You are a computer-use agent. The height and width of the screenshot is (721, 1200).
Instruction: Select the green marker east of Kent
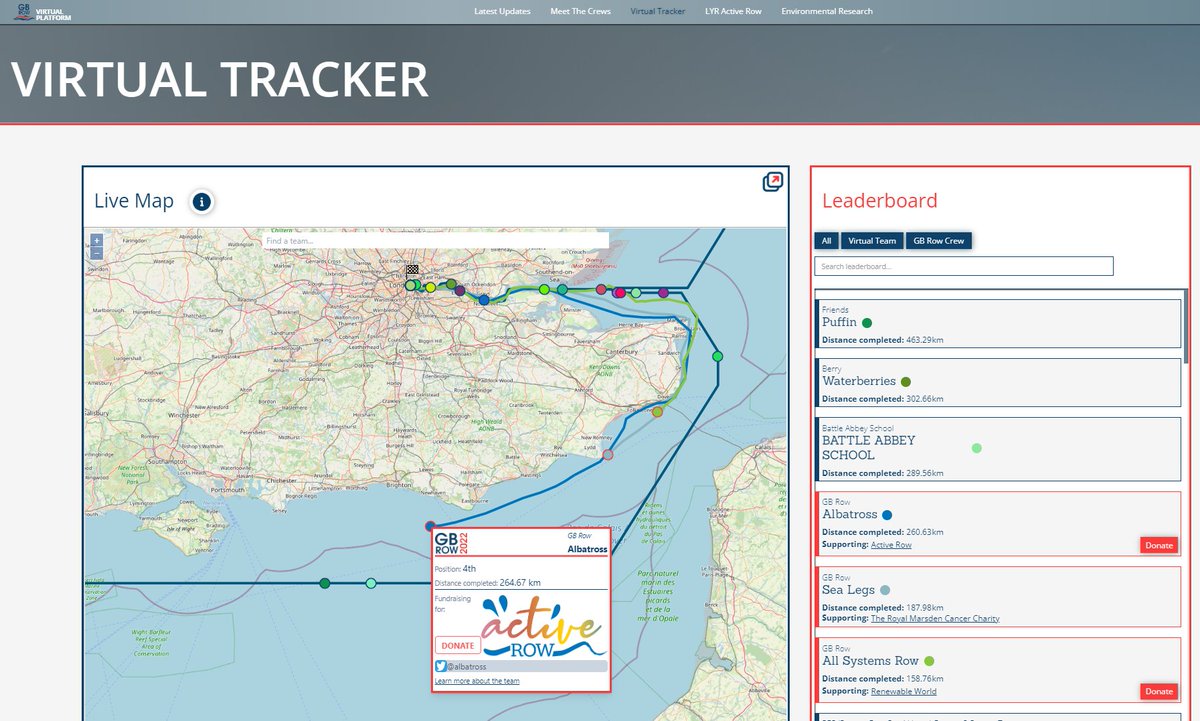coord(717,356)
